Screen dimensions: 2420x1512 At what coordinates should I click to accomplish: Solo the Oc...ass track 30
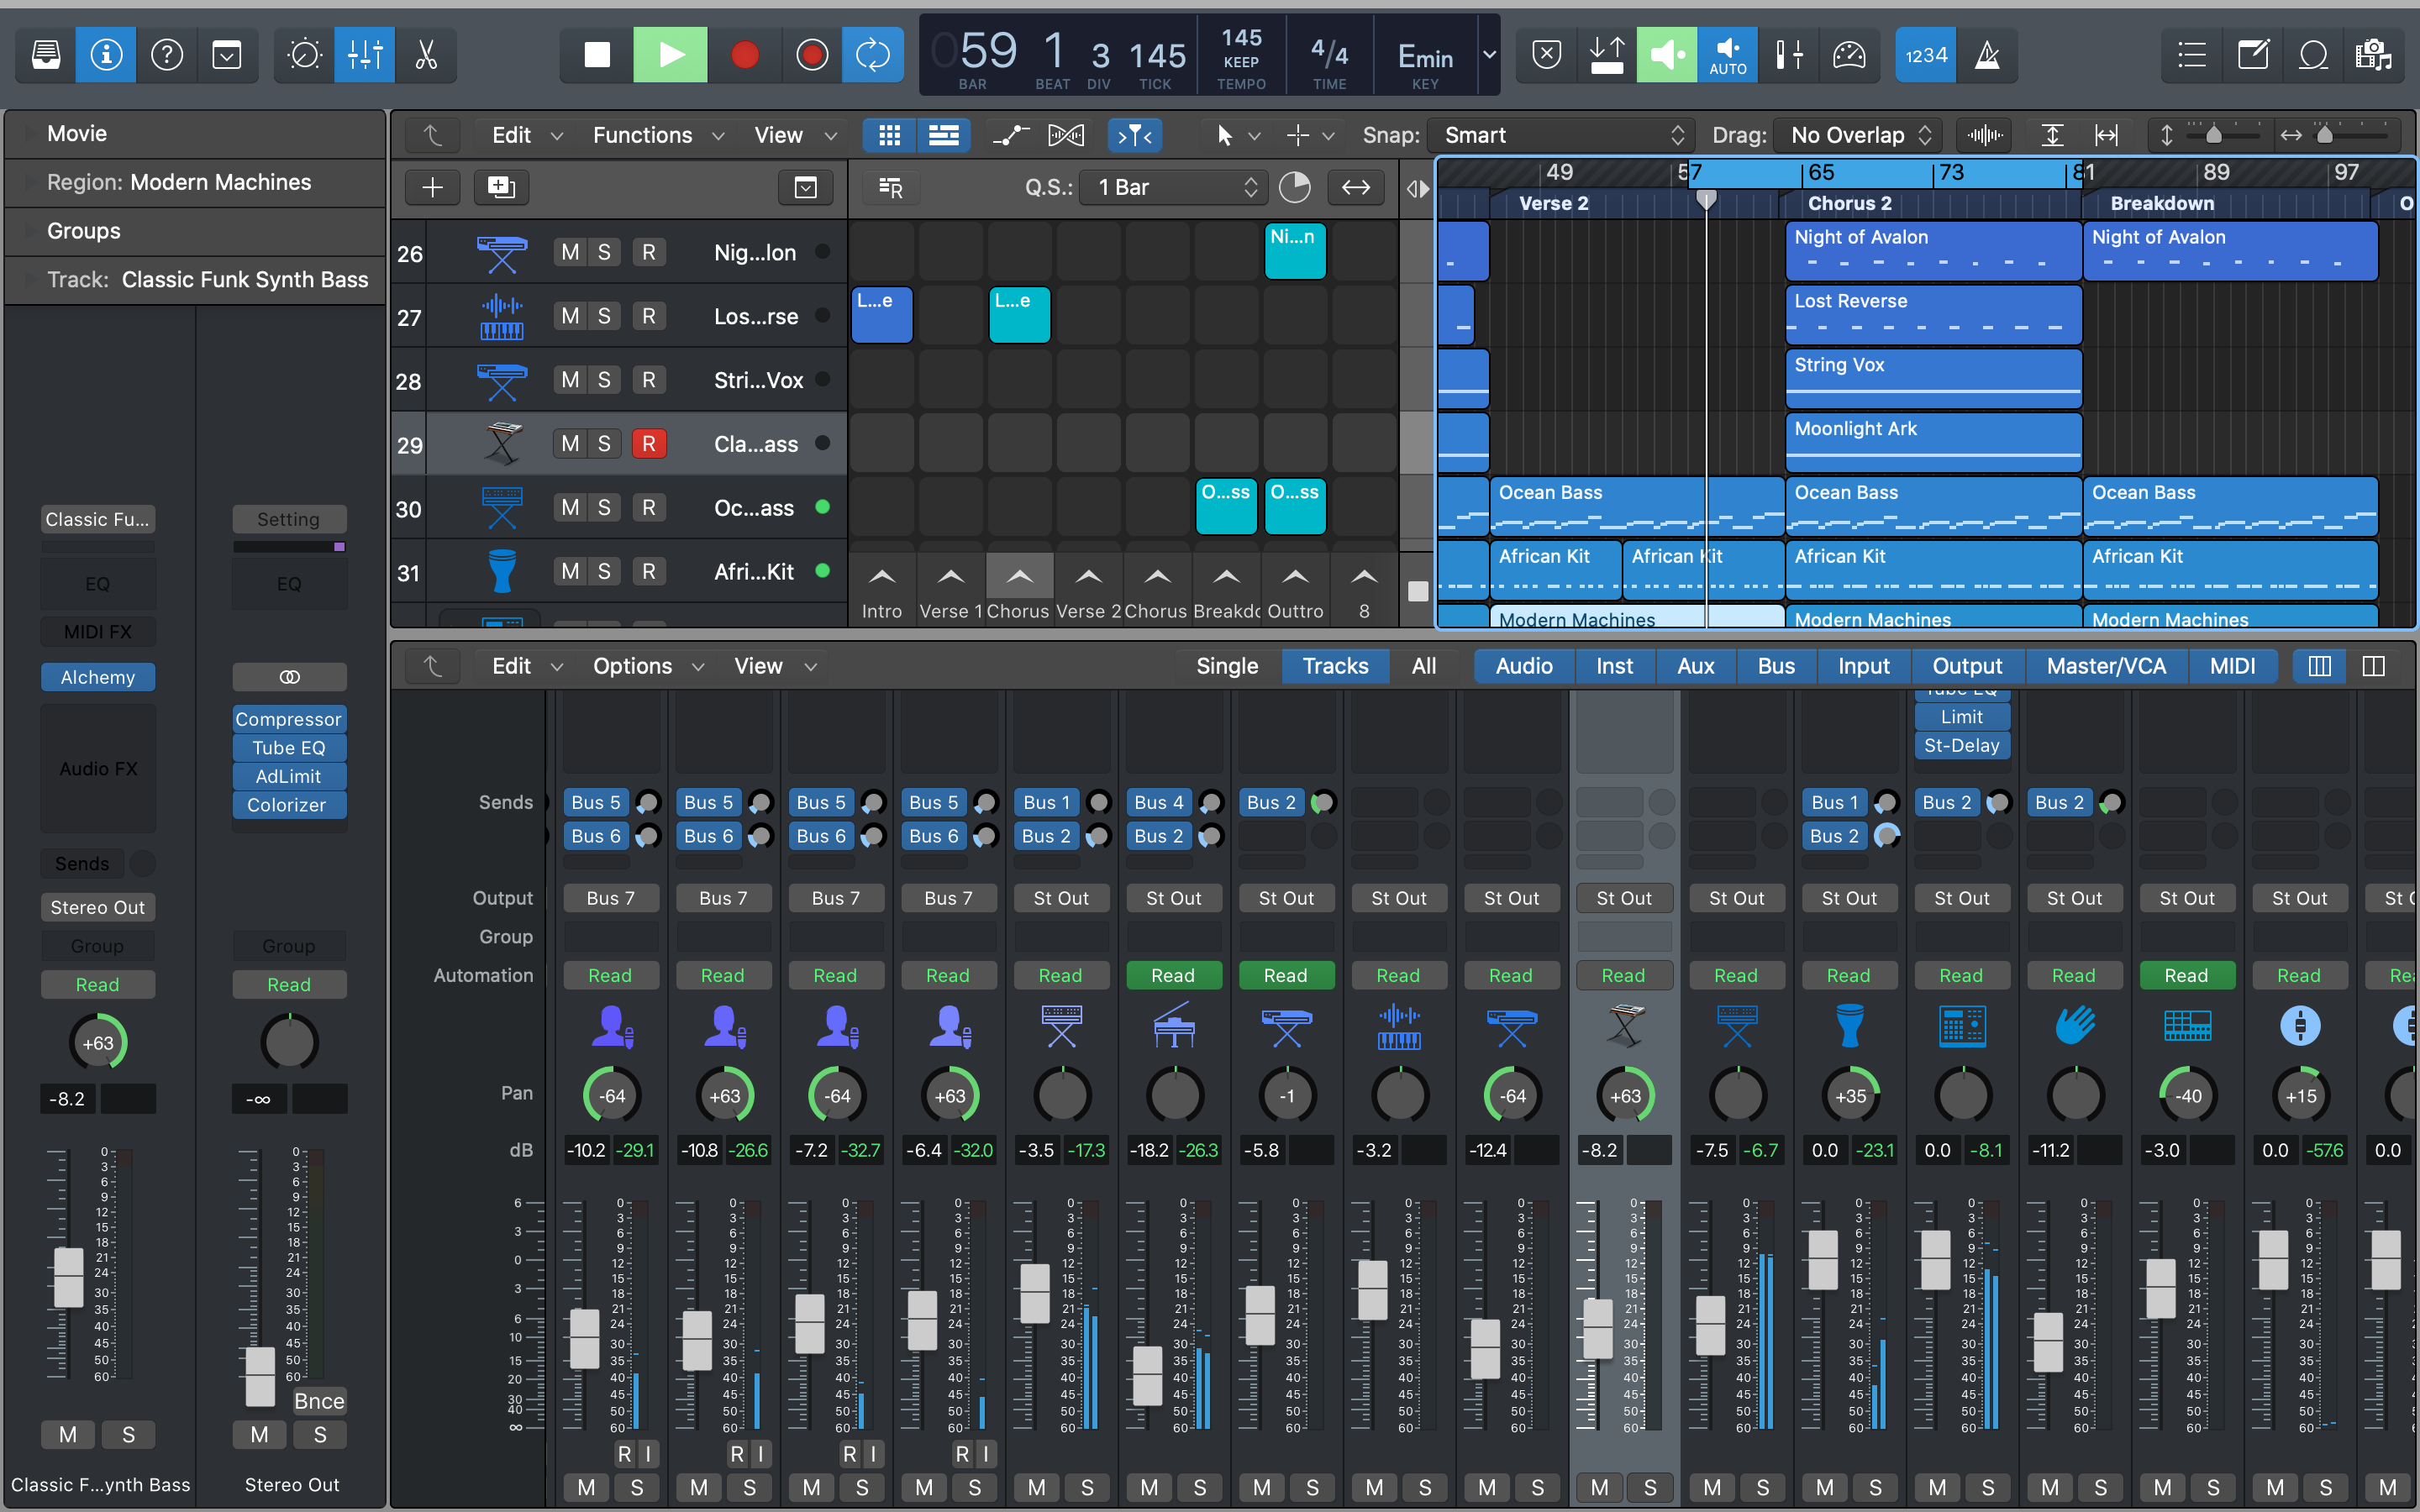coord(604,508)
